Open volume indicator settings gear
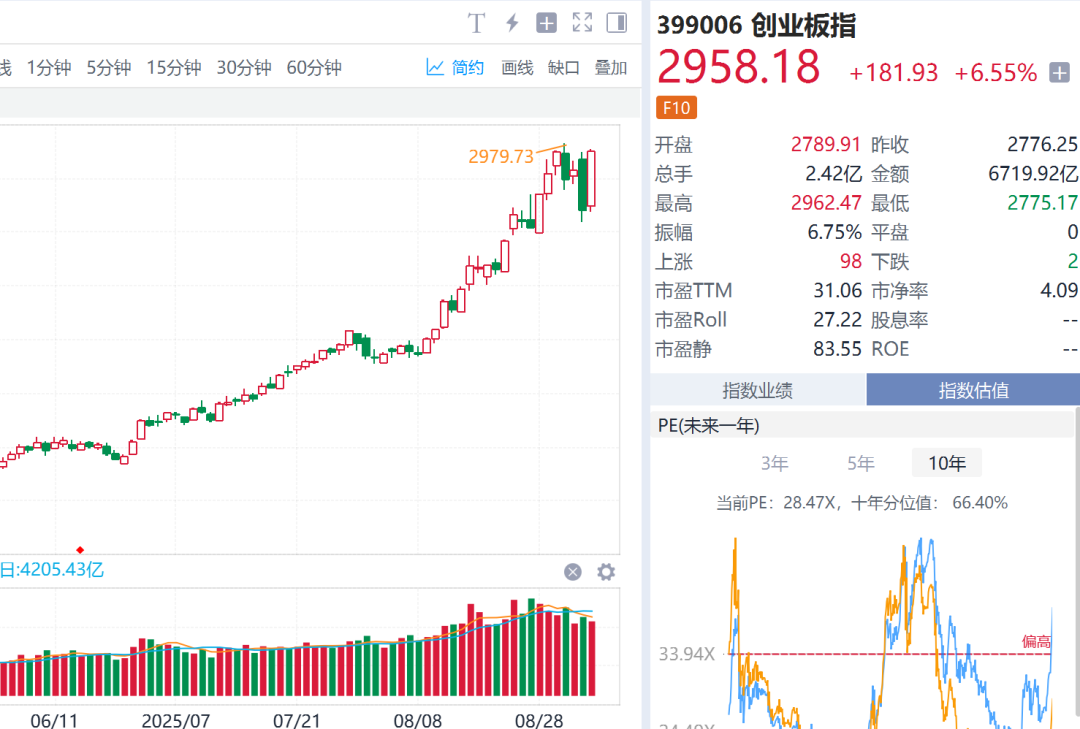 606,572
